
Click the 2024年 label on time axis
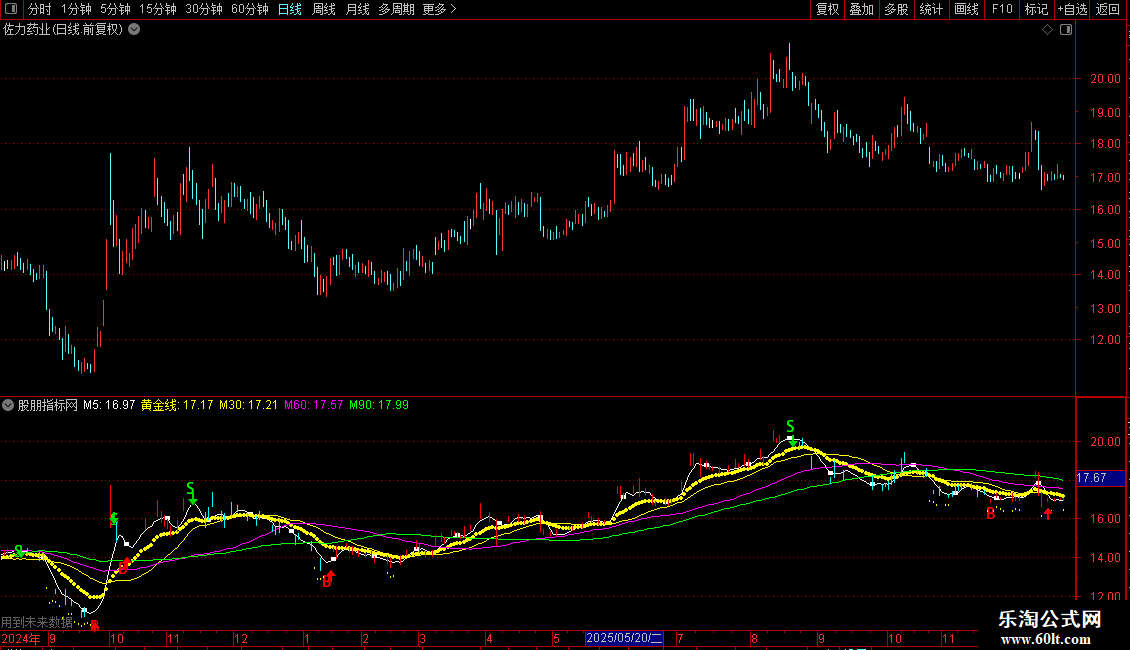click(22, 638)
